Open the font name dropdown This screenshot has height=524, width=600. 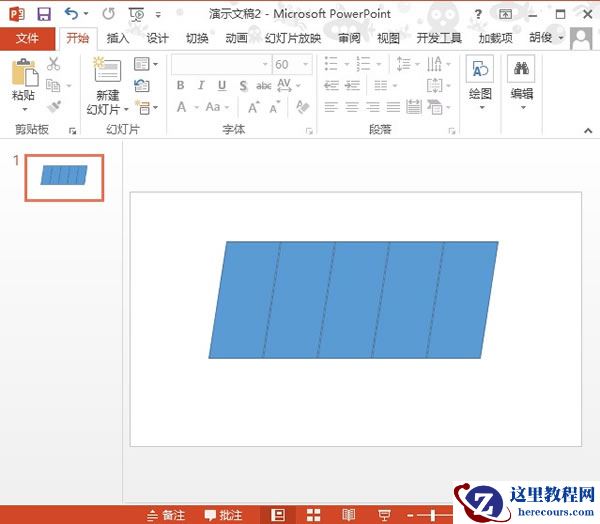(x=265, y=64)
